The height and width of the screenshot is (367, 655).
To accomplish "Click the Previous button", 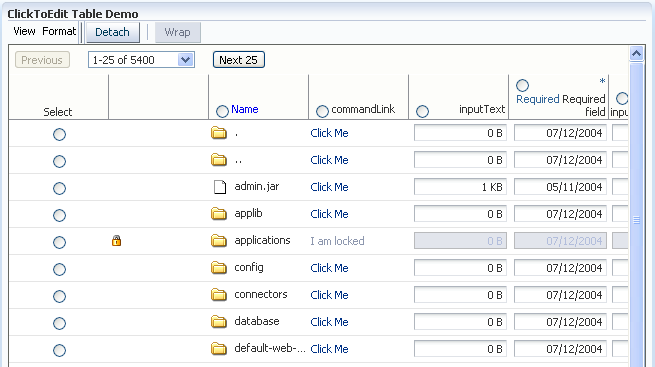I will pos(42,60).
